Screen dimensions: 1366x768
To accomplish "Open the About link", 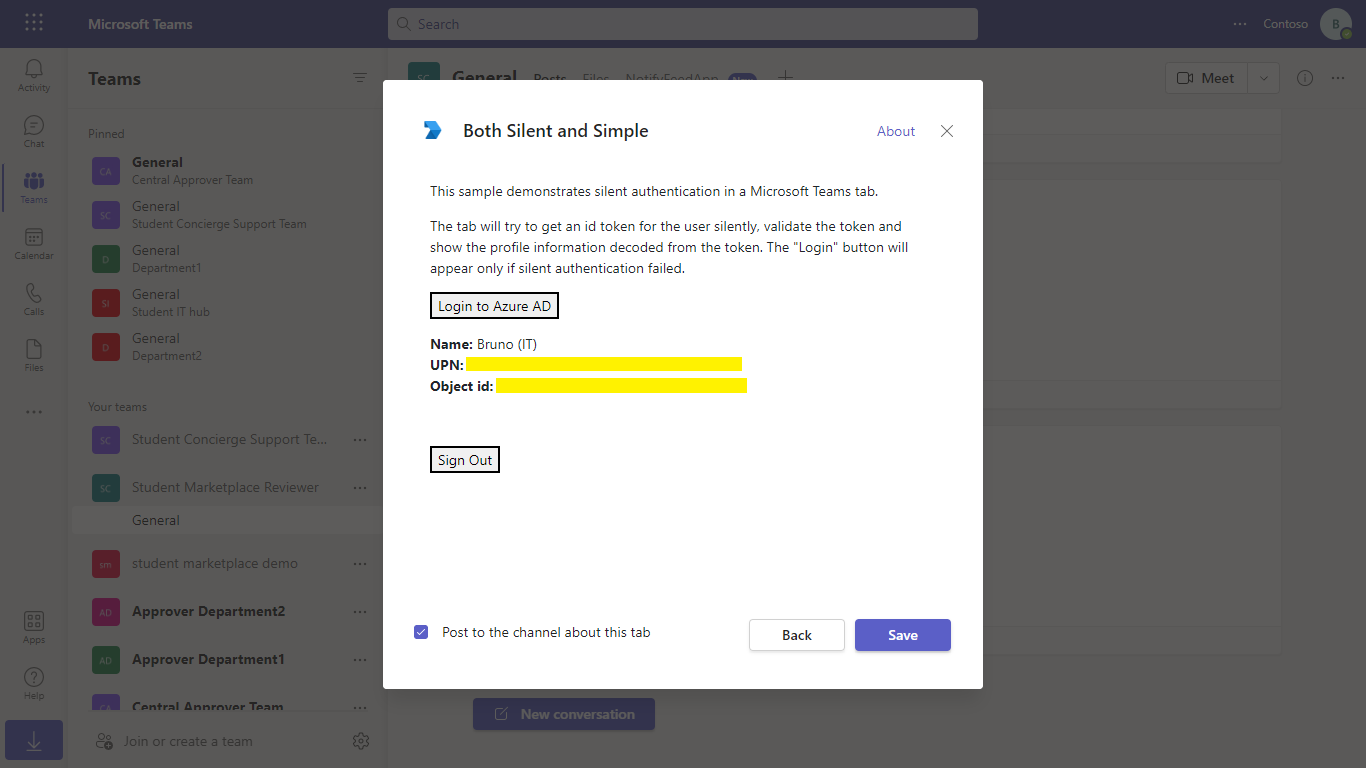I will point(896,131).
